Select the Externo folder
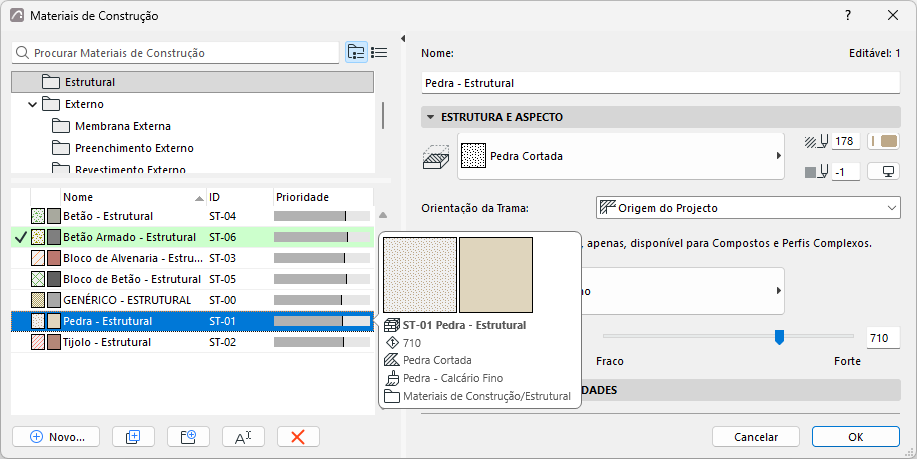Screen dimensions: 917x459 click(84, 104)
